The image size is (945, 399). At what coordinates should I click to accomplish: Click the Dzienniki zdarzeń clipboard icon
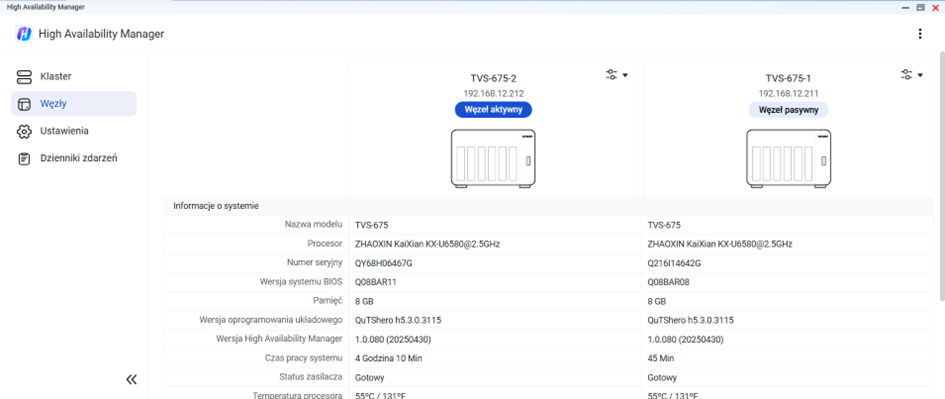click(x=24, y=159)
